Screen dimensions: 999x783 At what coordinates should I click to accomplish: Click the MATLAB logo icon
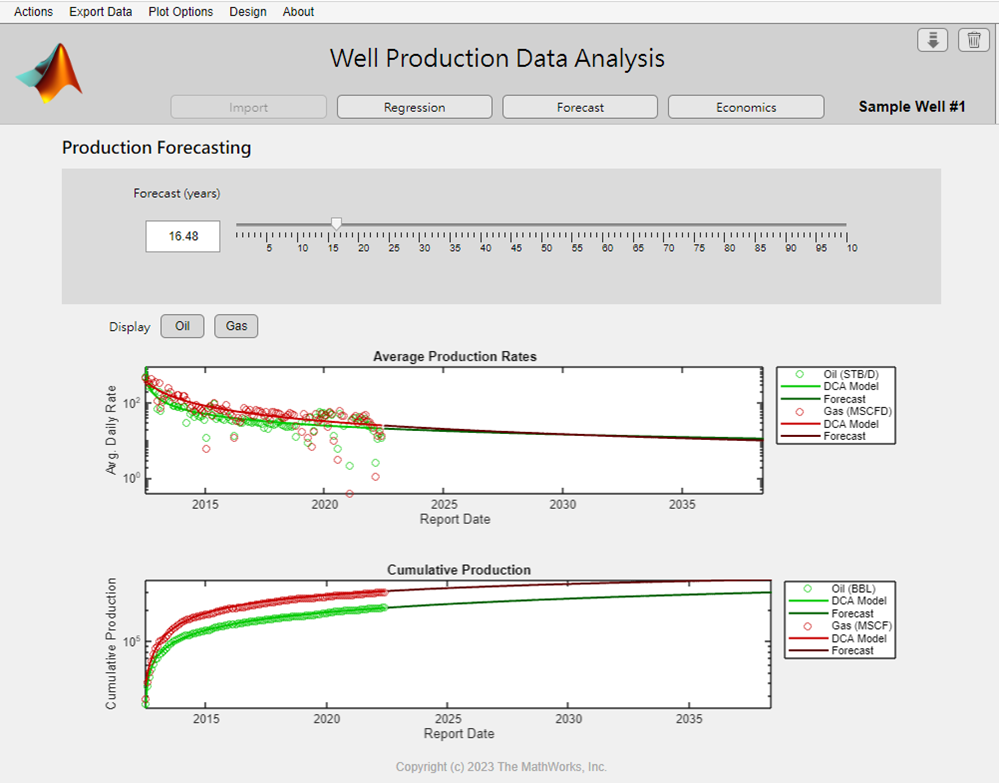tap(48, 75)
